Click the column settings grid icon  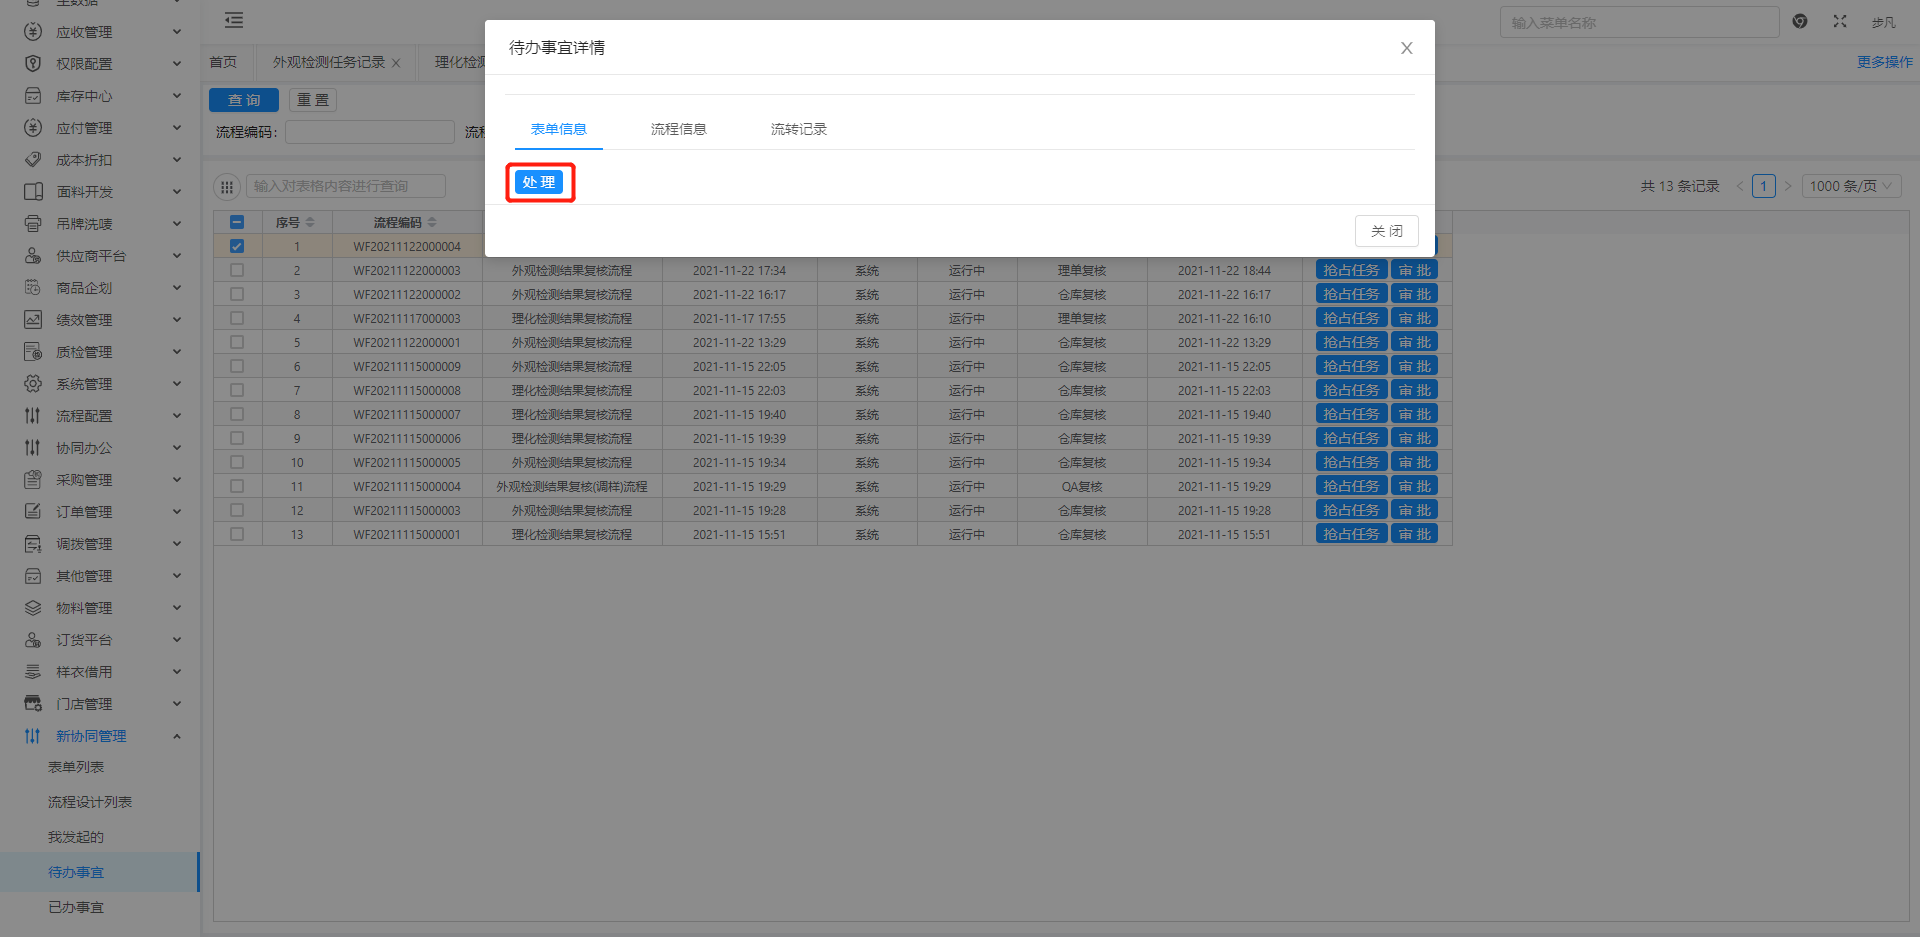click(227, 186)
